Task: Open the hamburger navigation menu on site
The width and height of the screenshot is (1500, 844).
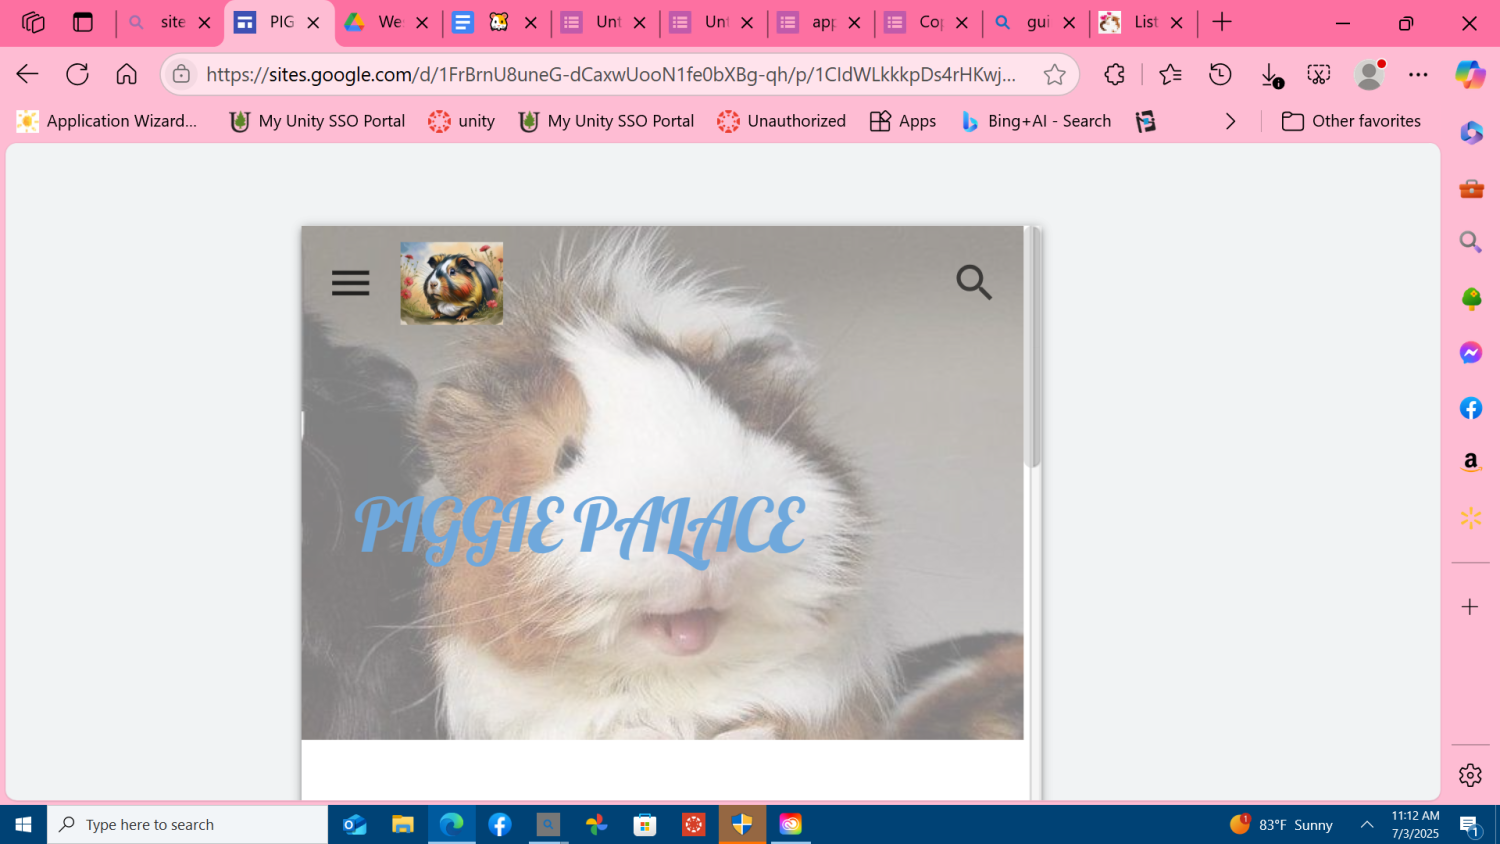Action: tap(350, 283)
